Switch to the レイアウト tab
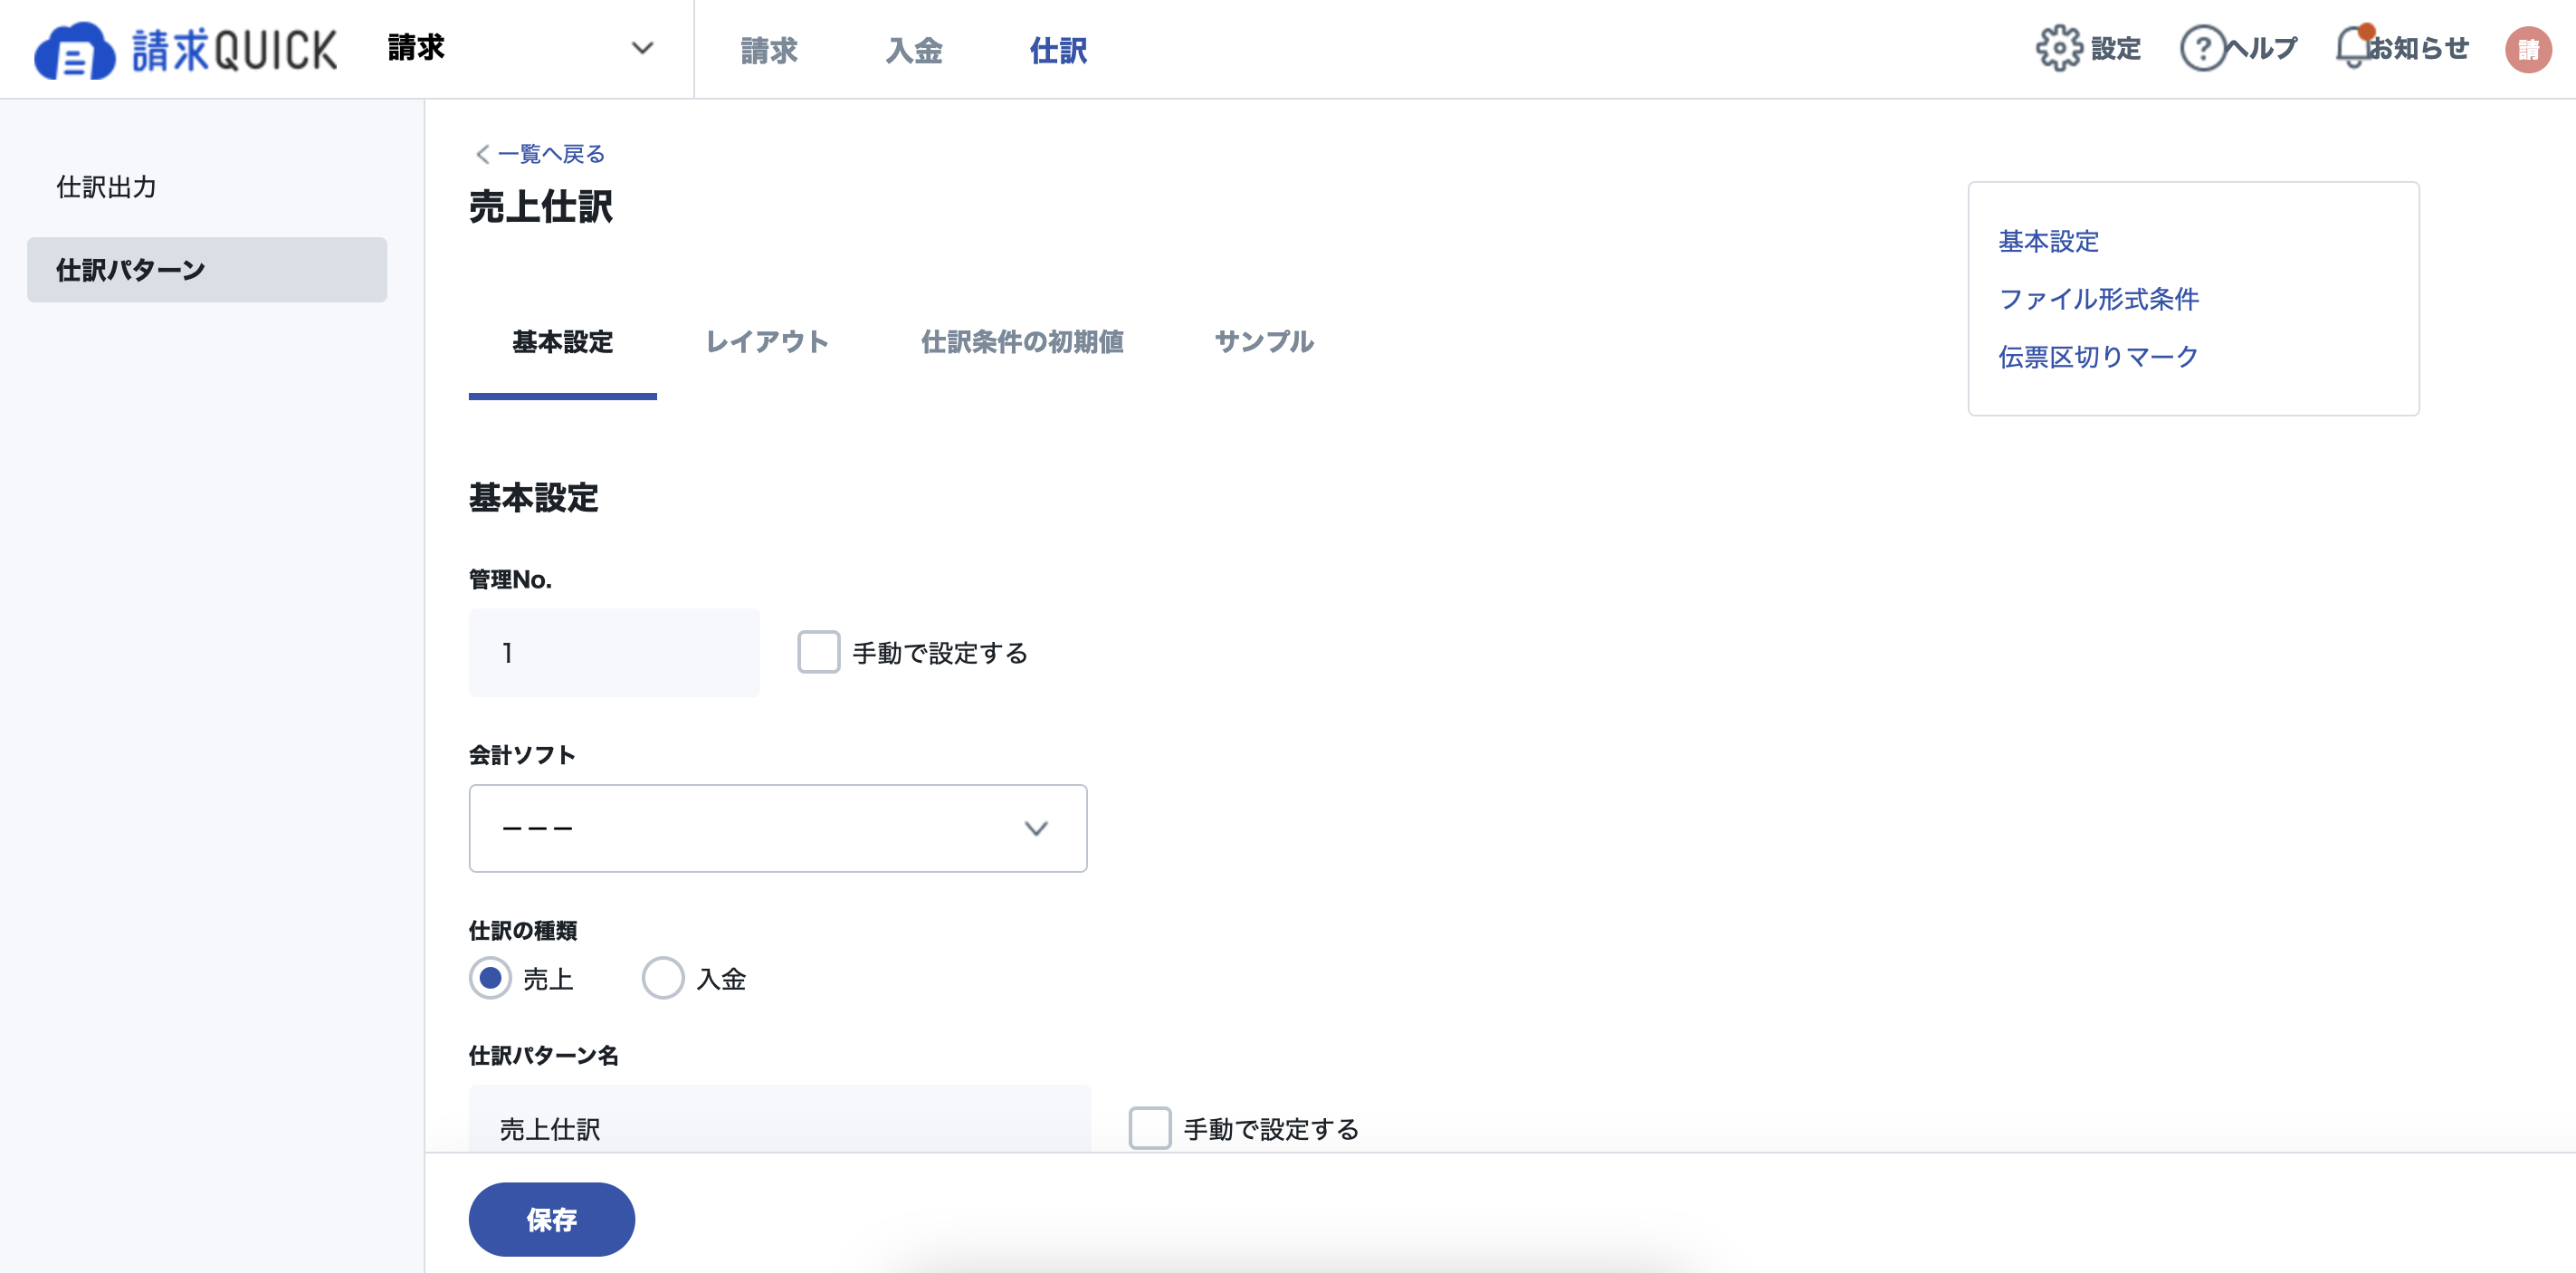 pyautogui.click(x=767, y=342)
